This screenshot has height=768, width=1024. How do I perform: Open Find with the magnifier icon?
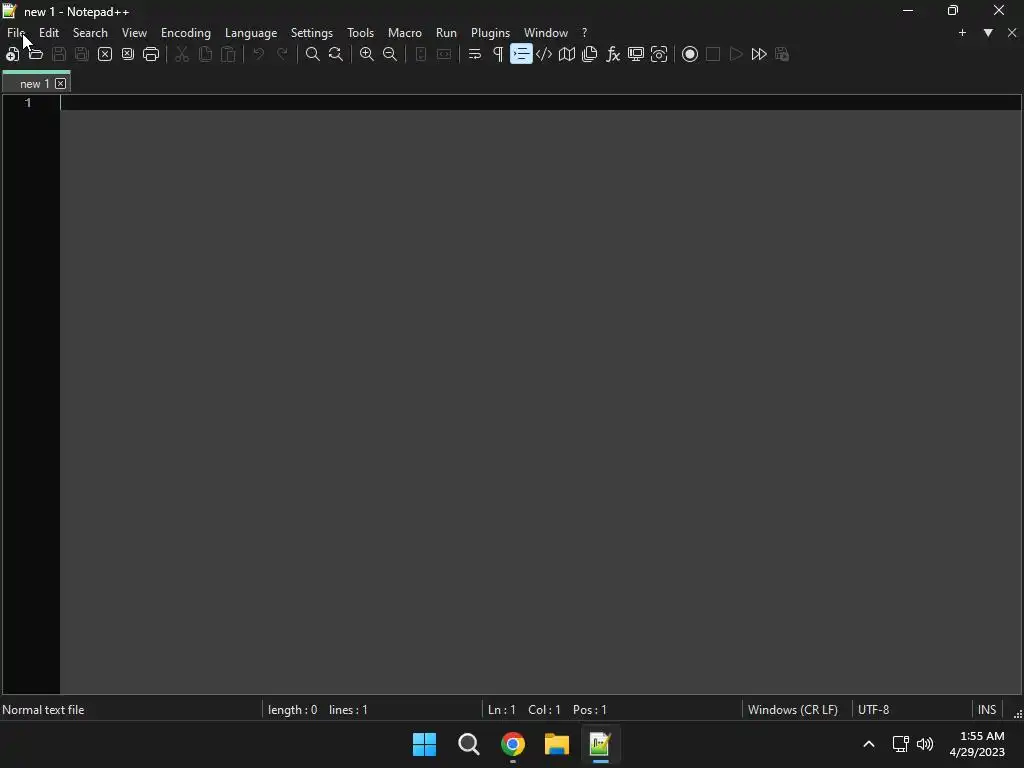tap(313, 54)
